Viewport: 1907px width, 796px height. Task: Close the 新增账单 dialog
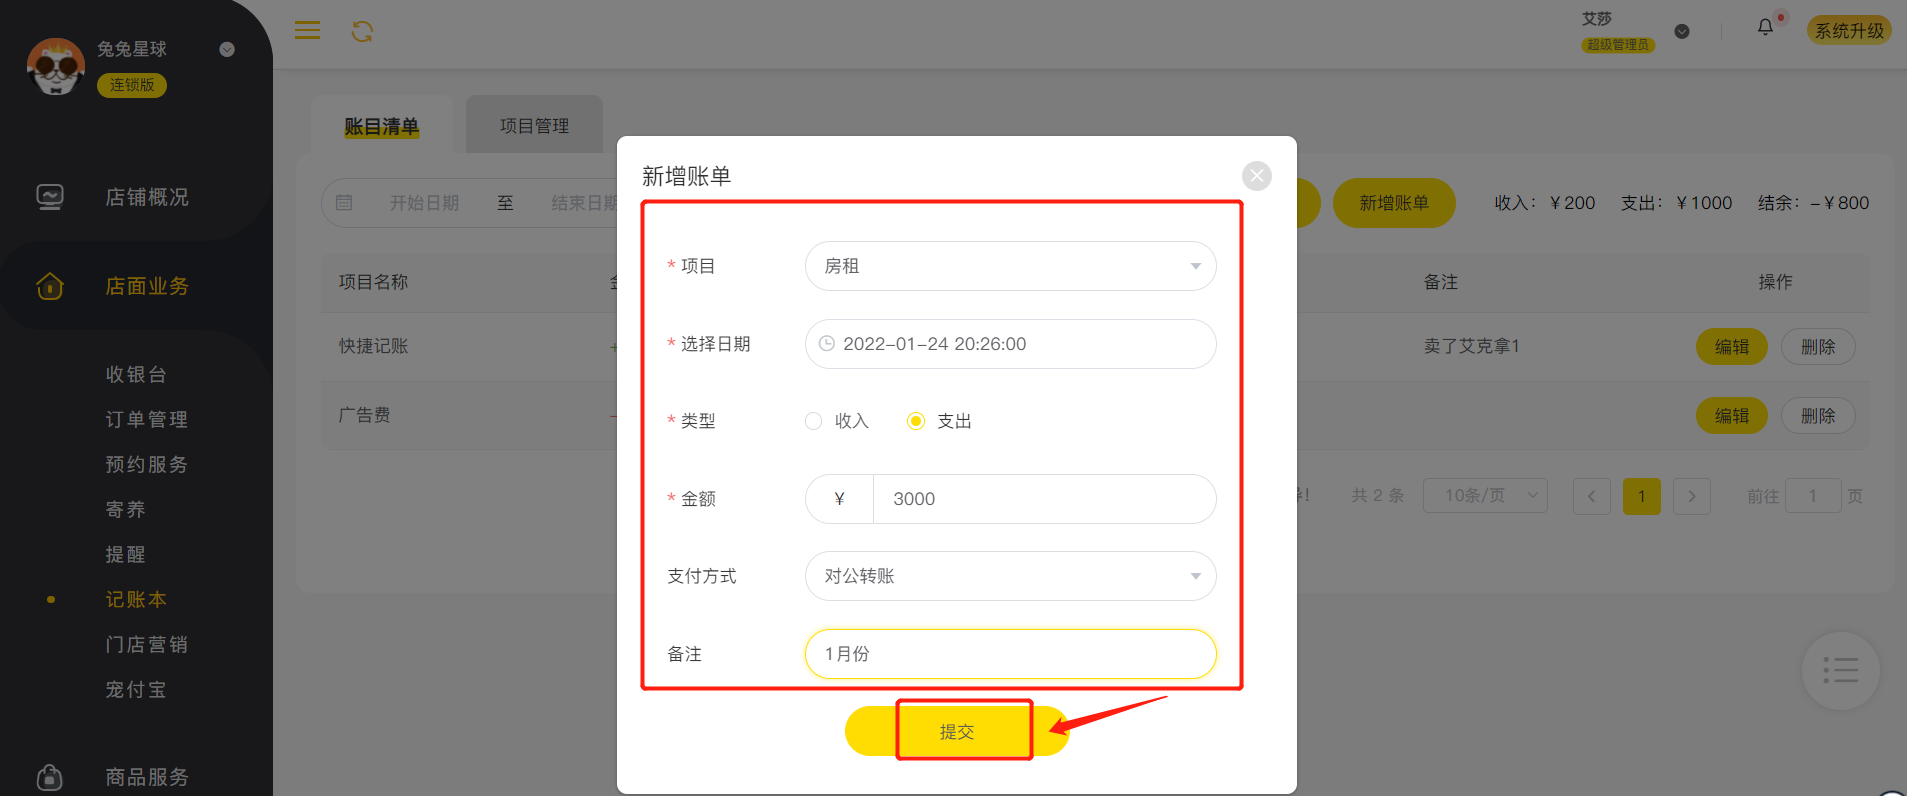point(1257,176)
